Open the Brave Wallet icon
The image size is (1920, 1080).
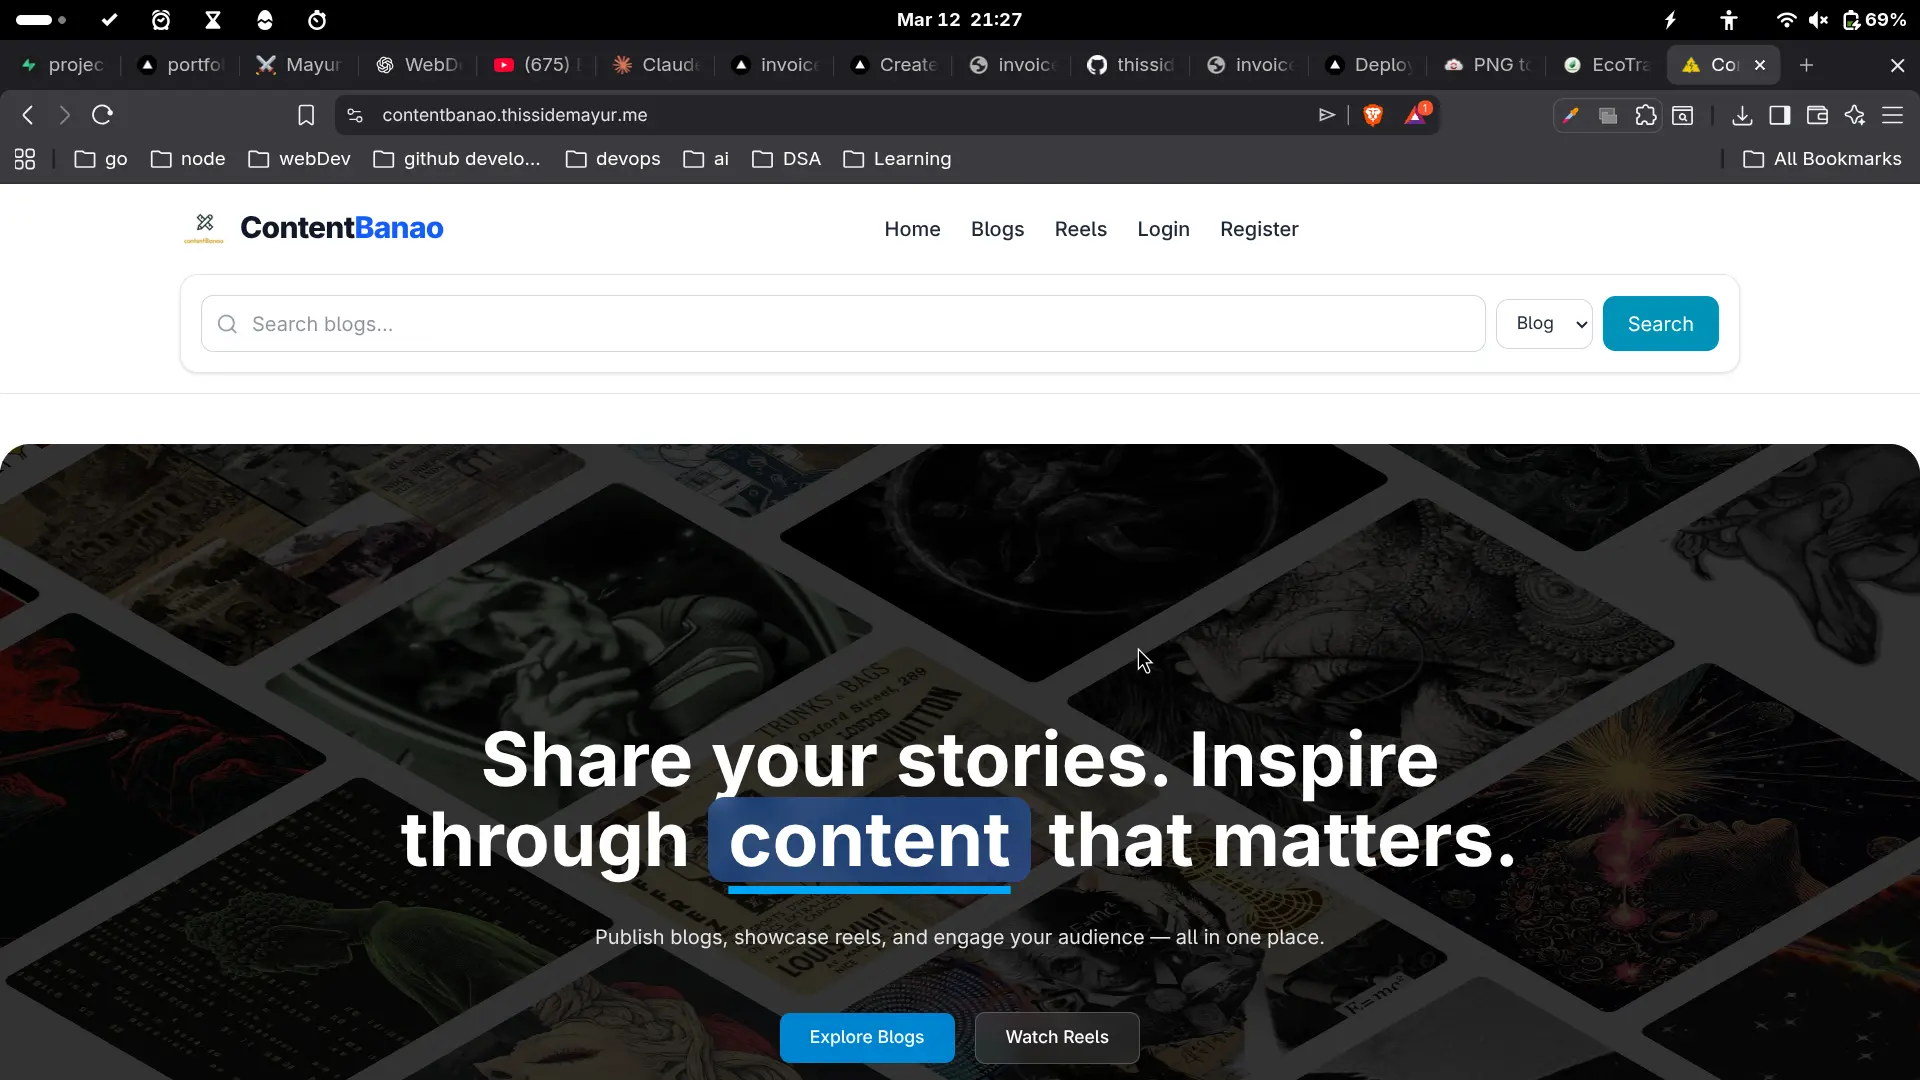coord(1818,115)
